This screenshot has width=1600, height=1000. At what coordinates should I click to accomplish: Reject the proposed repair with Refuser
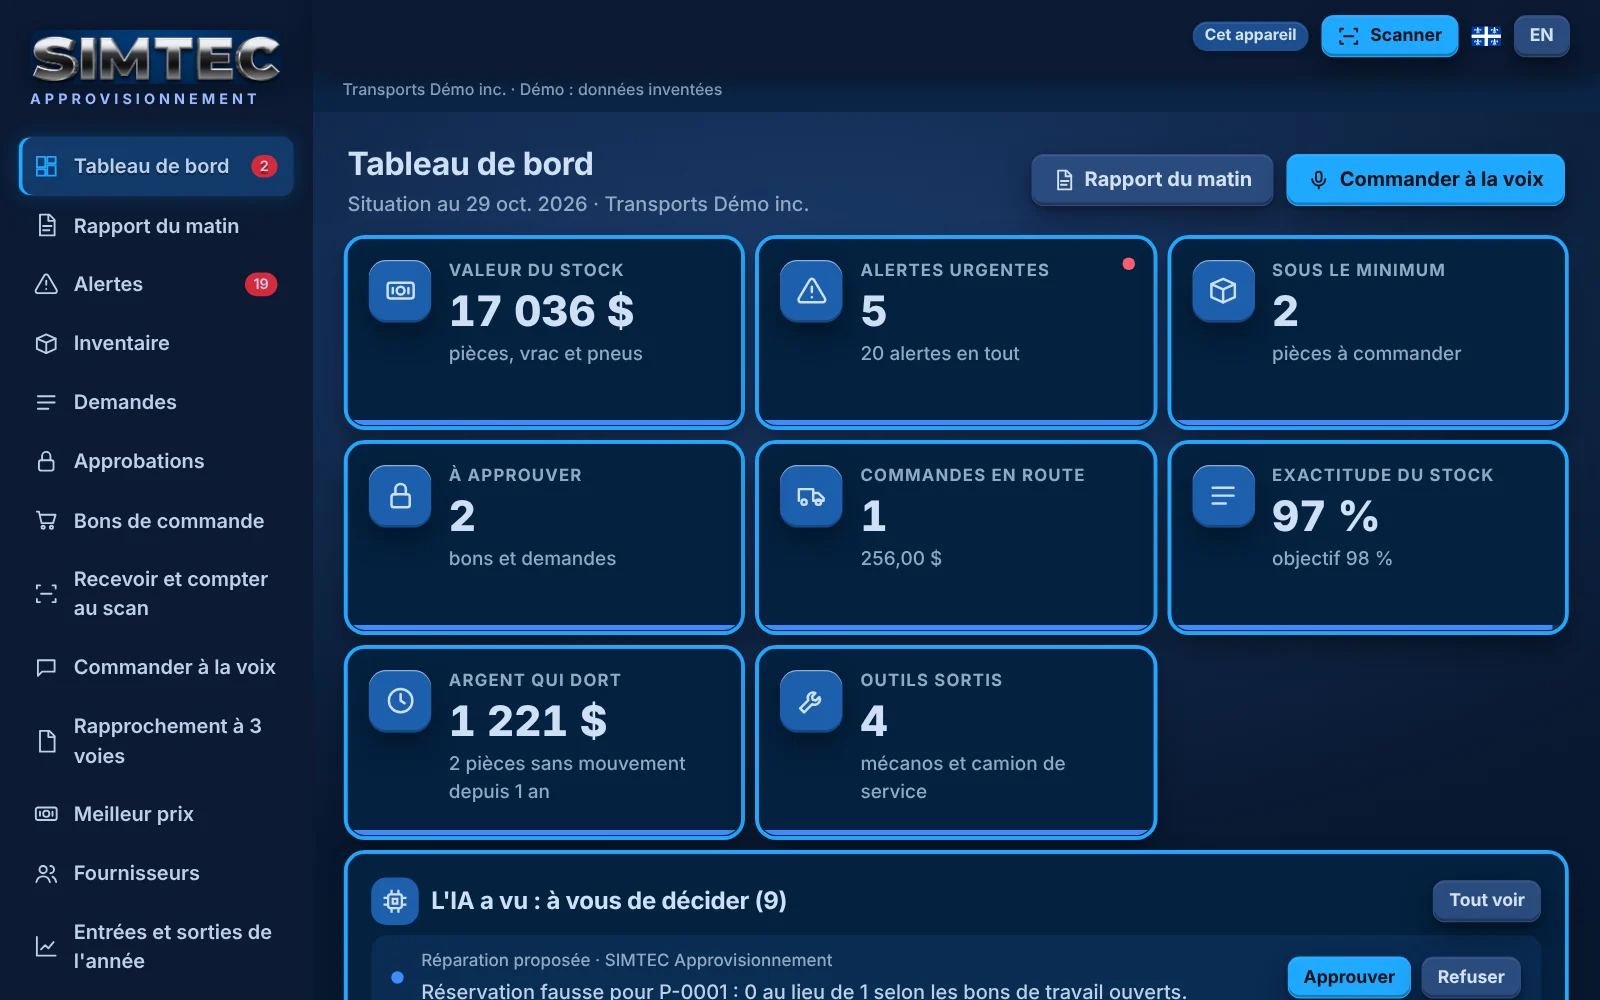[x=1471, y=977]
